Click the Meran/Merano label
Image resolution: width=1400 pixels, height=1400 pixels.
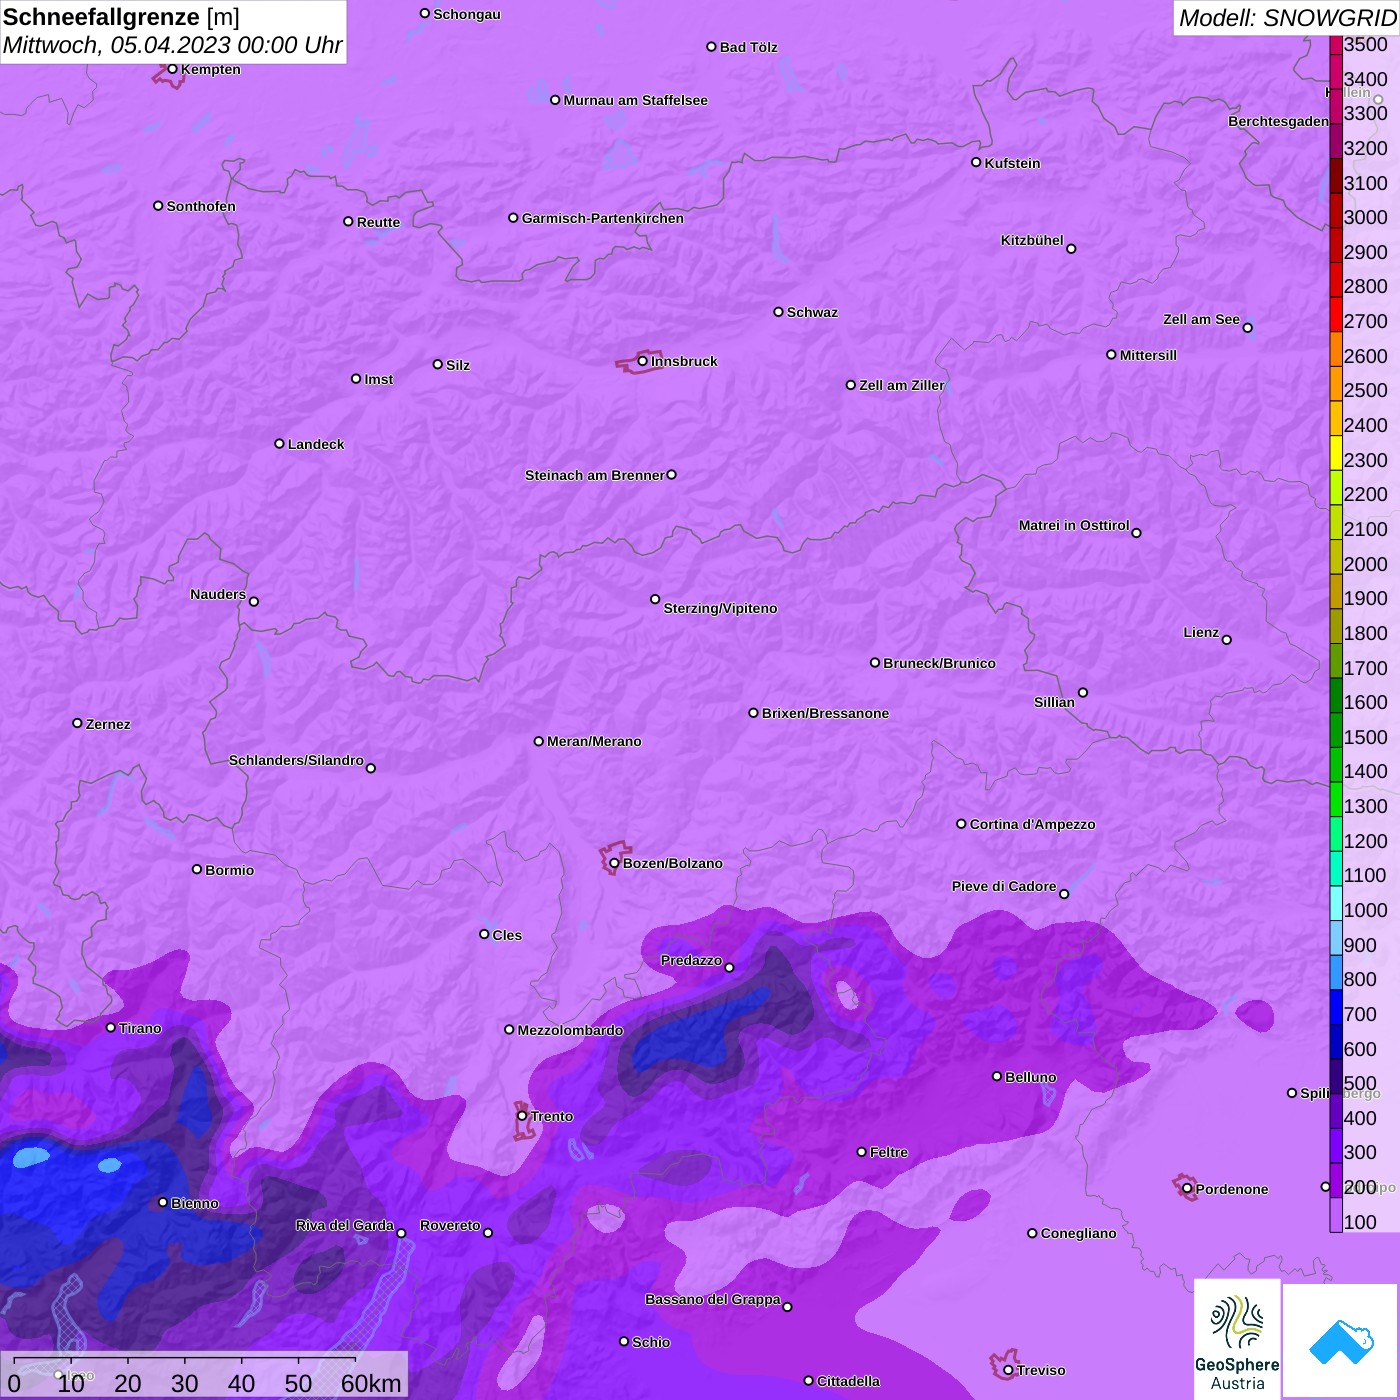[x=594, y=741]
